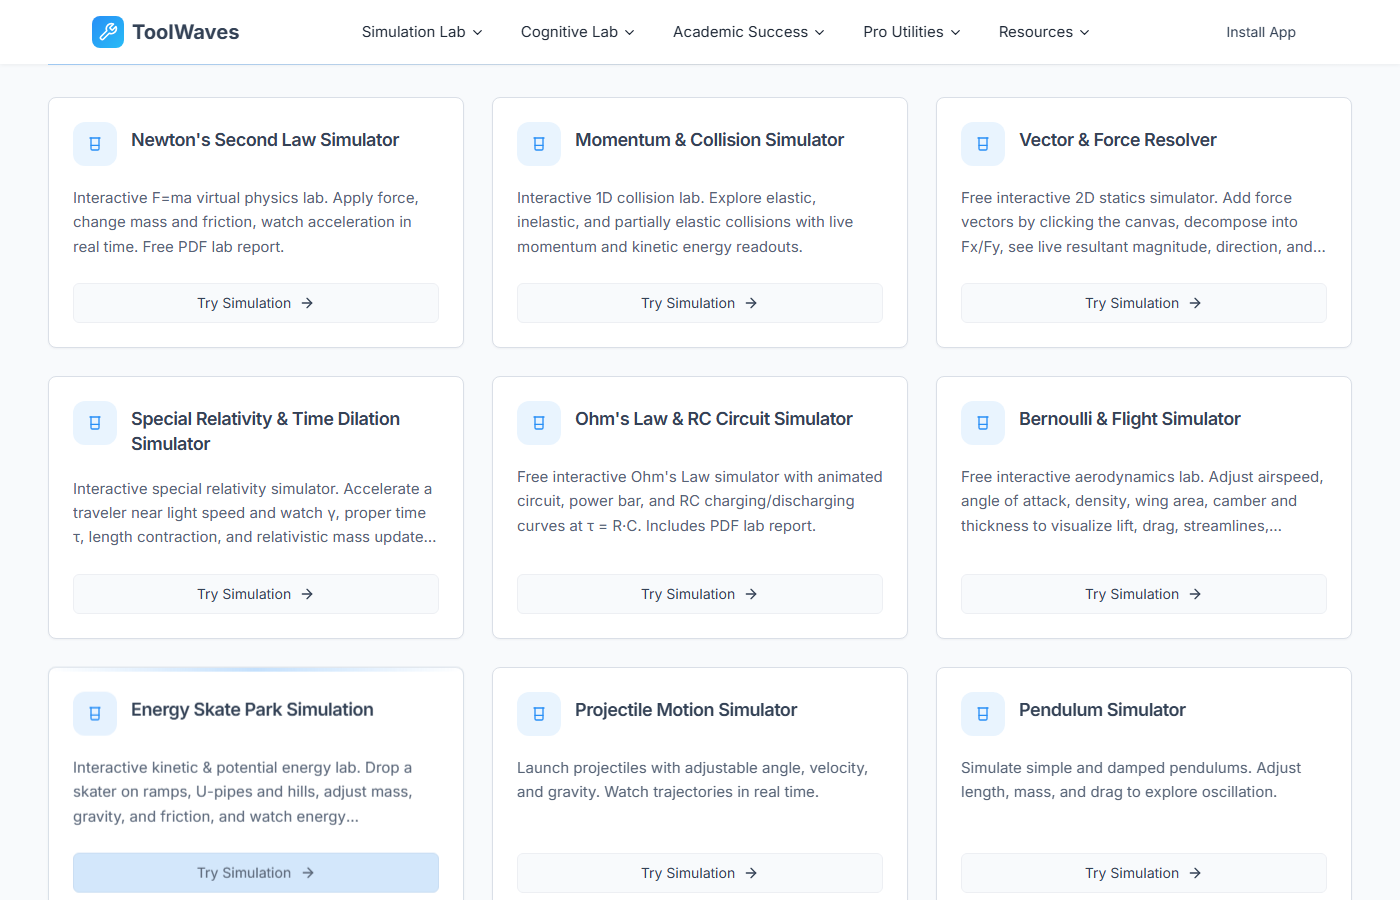This screenshot has width=1400, height=900.
Task: Click the Pendulum Simulator card icon
Action: coord(983,714)
